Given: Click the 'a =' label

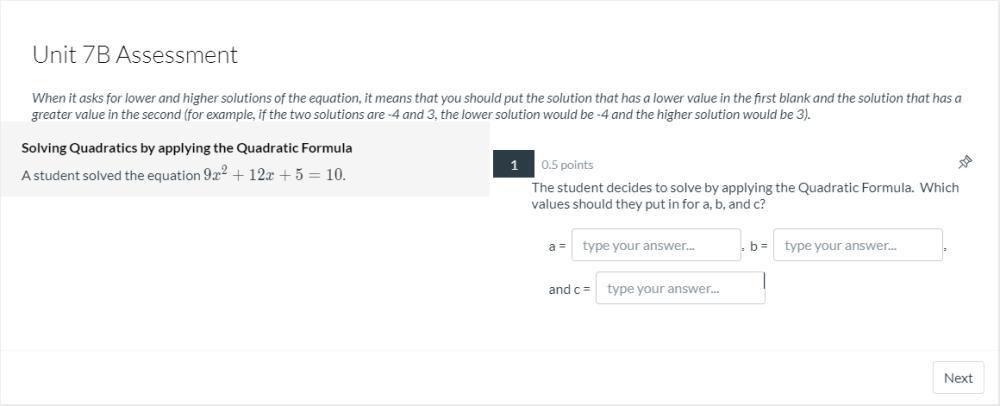Looking at the screenshot, I should coord(557,246).
